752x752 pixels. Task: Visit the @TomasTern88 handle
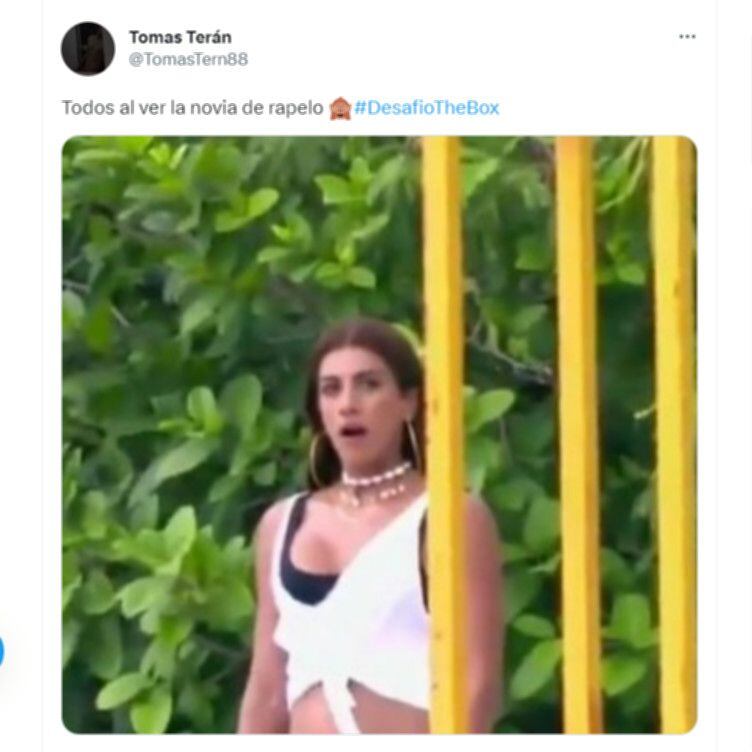(188, 59)
